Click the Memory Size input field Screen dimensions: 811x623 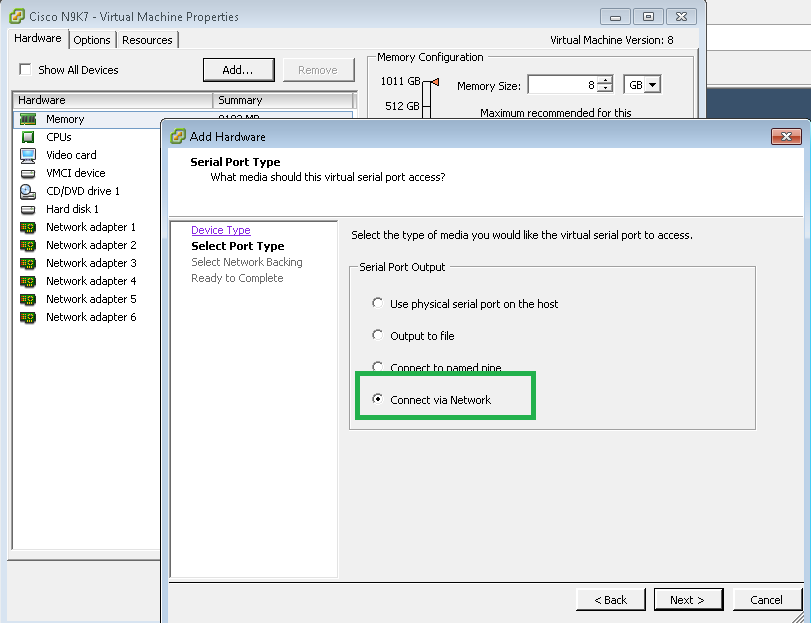click(562, 85)
